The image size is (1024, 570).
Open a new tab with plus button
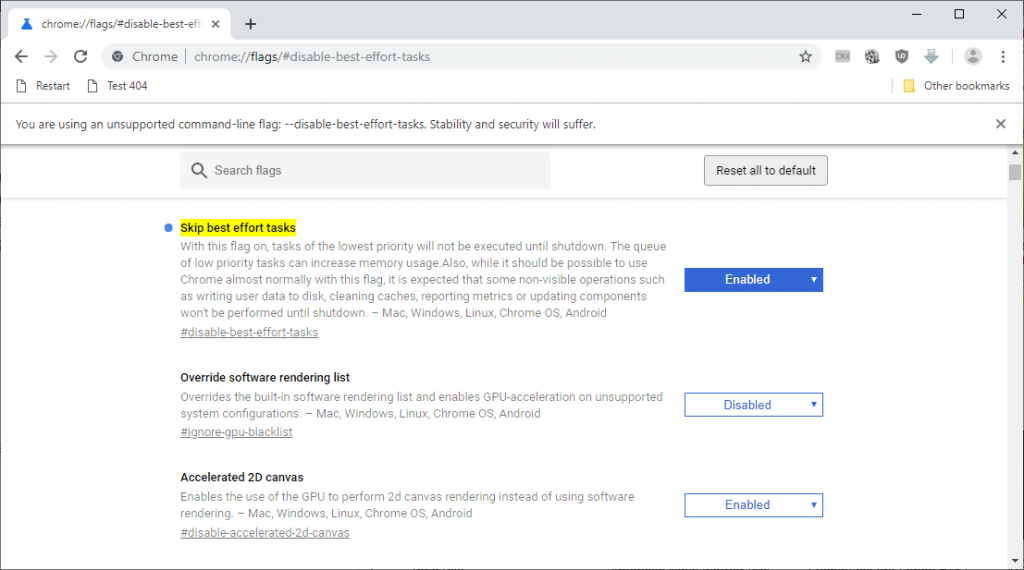point(250,24)
